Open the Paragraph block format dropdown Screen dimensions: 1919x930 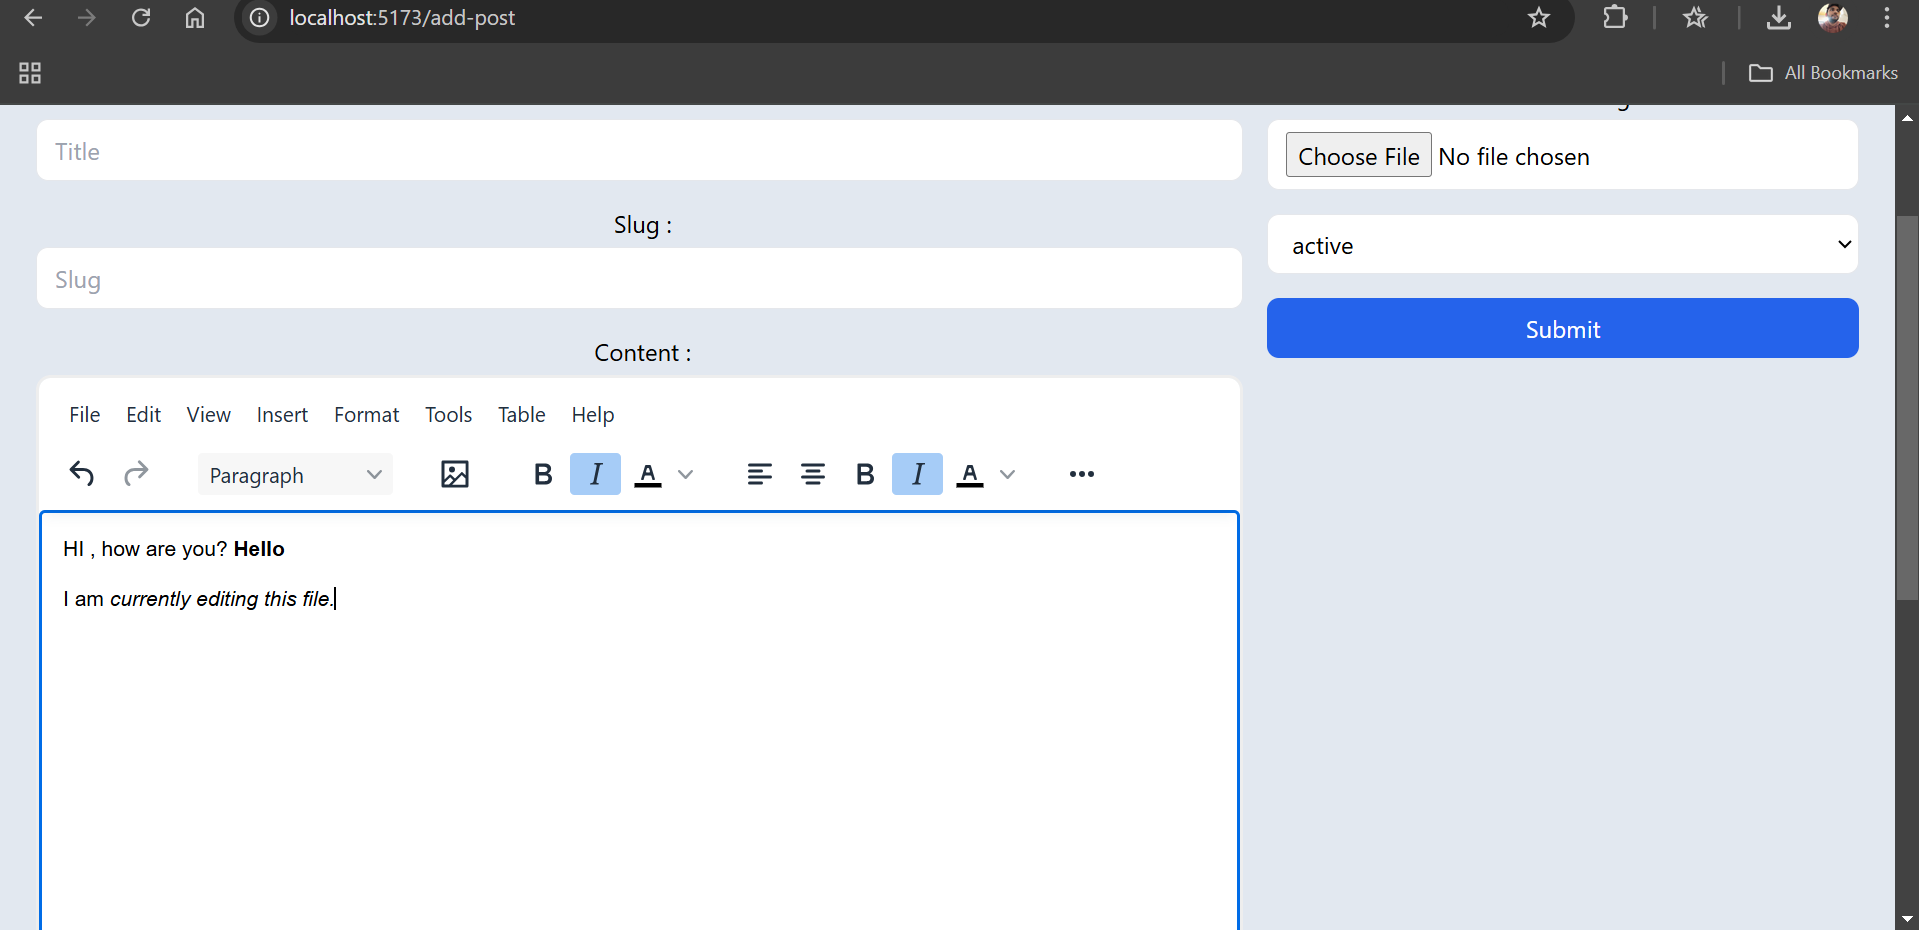coord(295,475)
